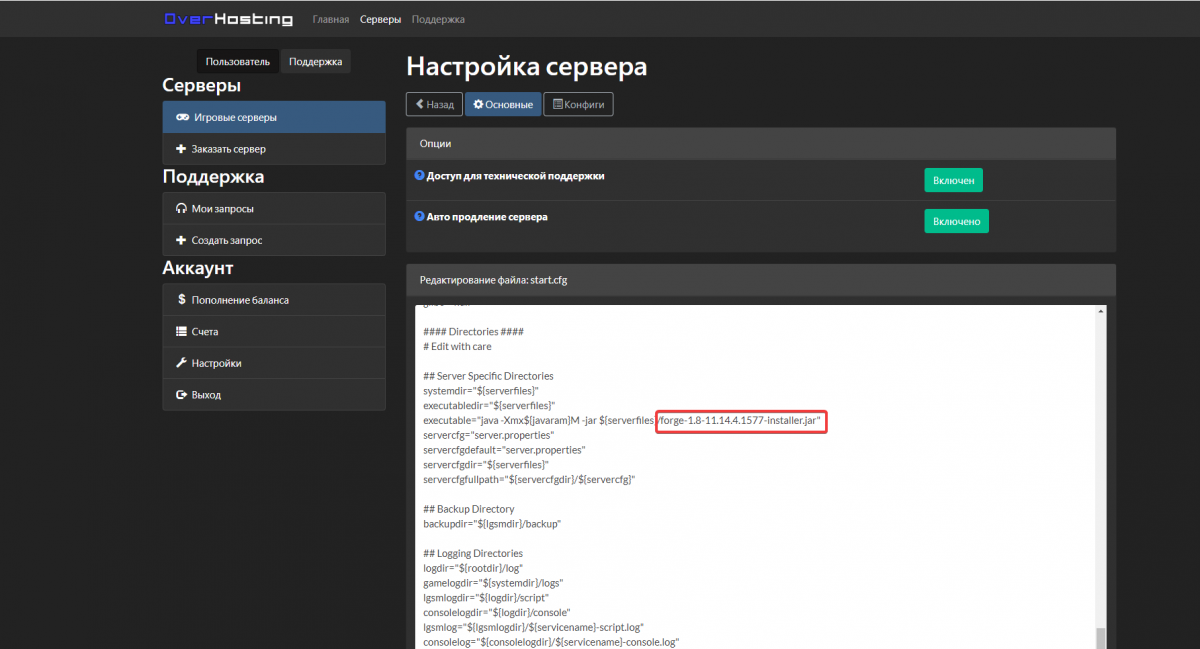
Task: Open the Серверы navigation link
Action: point(380,19)
